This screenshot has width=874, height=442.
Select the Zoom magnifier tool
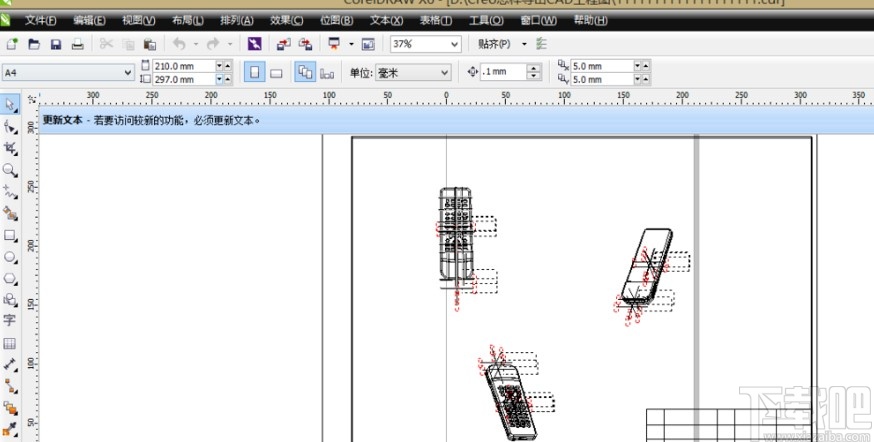(x=10, y=171)
